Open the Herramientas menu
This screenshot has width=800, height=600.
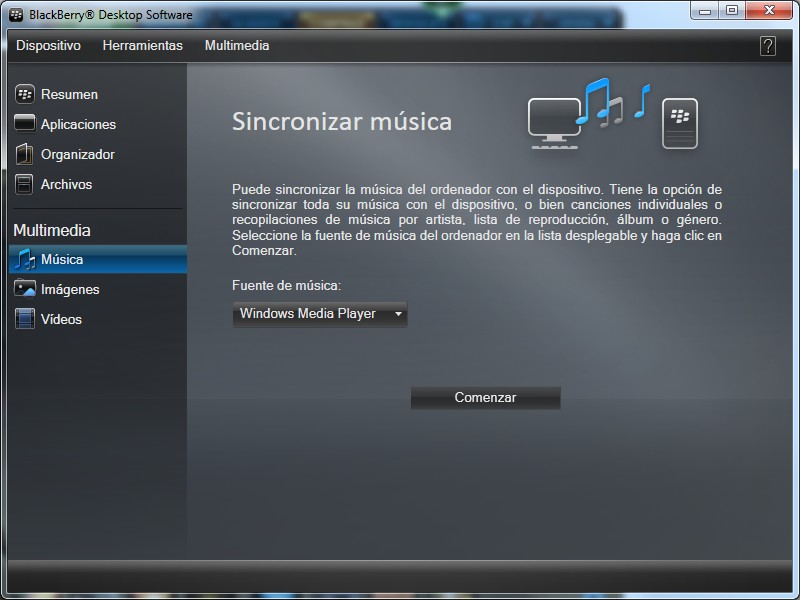tap(142, 45)
